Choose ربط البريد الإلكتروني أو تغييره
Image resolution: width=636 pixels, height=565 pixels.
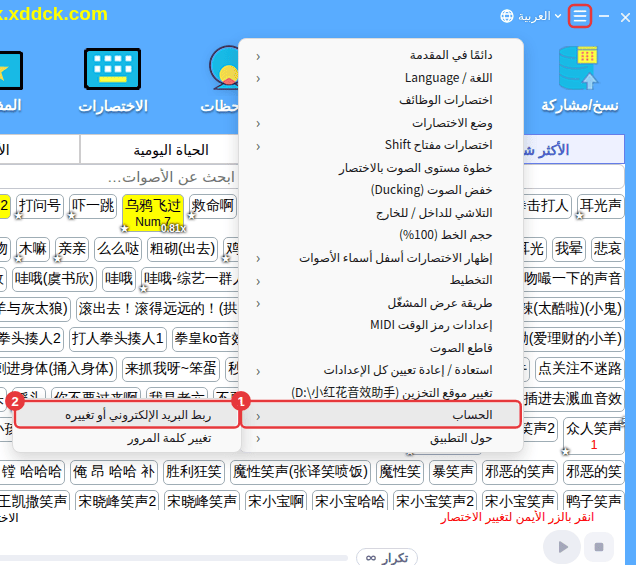coord(127,415)
